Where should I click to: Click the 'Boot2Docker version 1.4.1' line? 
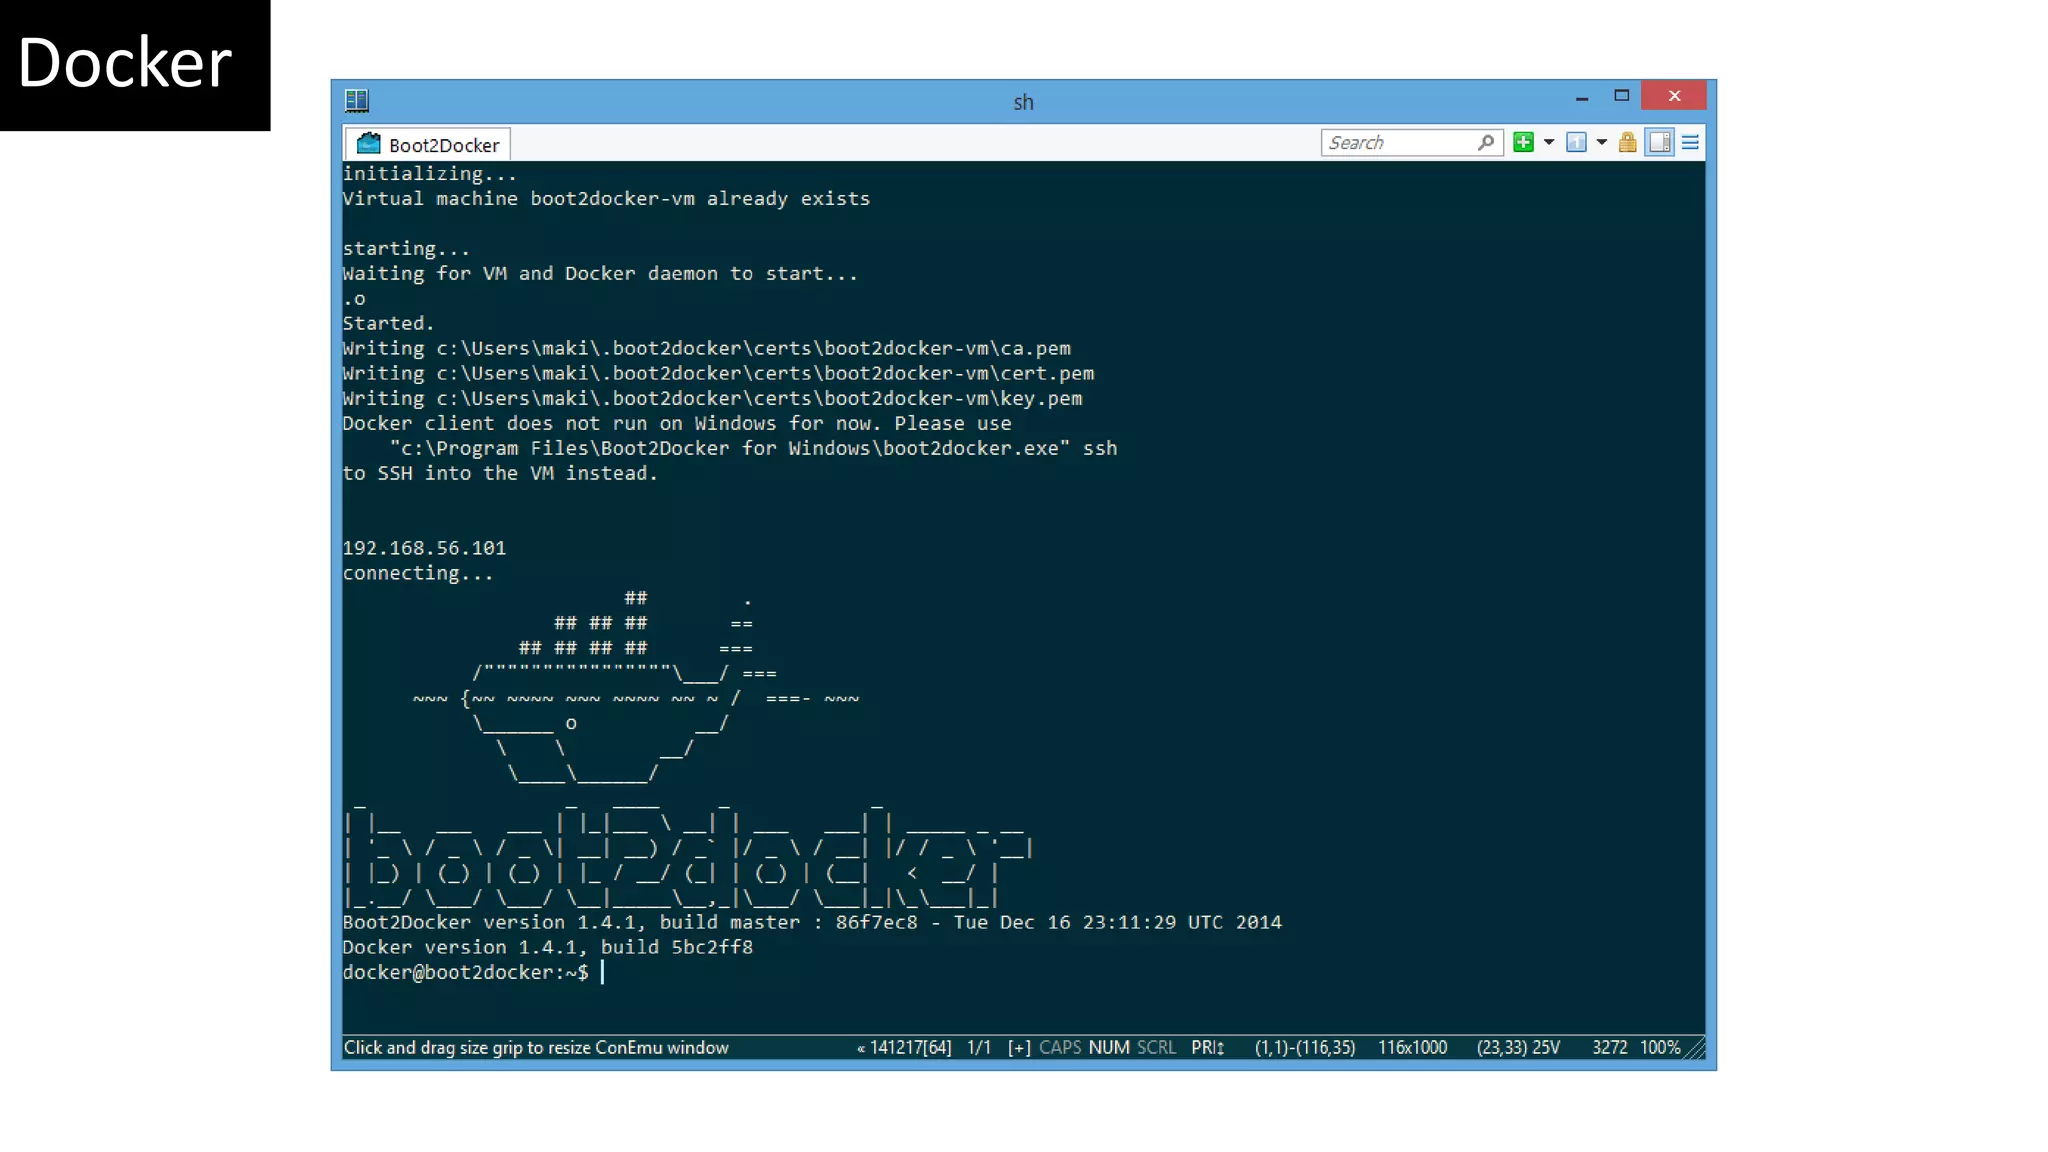pyautogui.click(x=812, y=922)
